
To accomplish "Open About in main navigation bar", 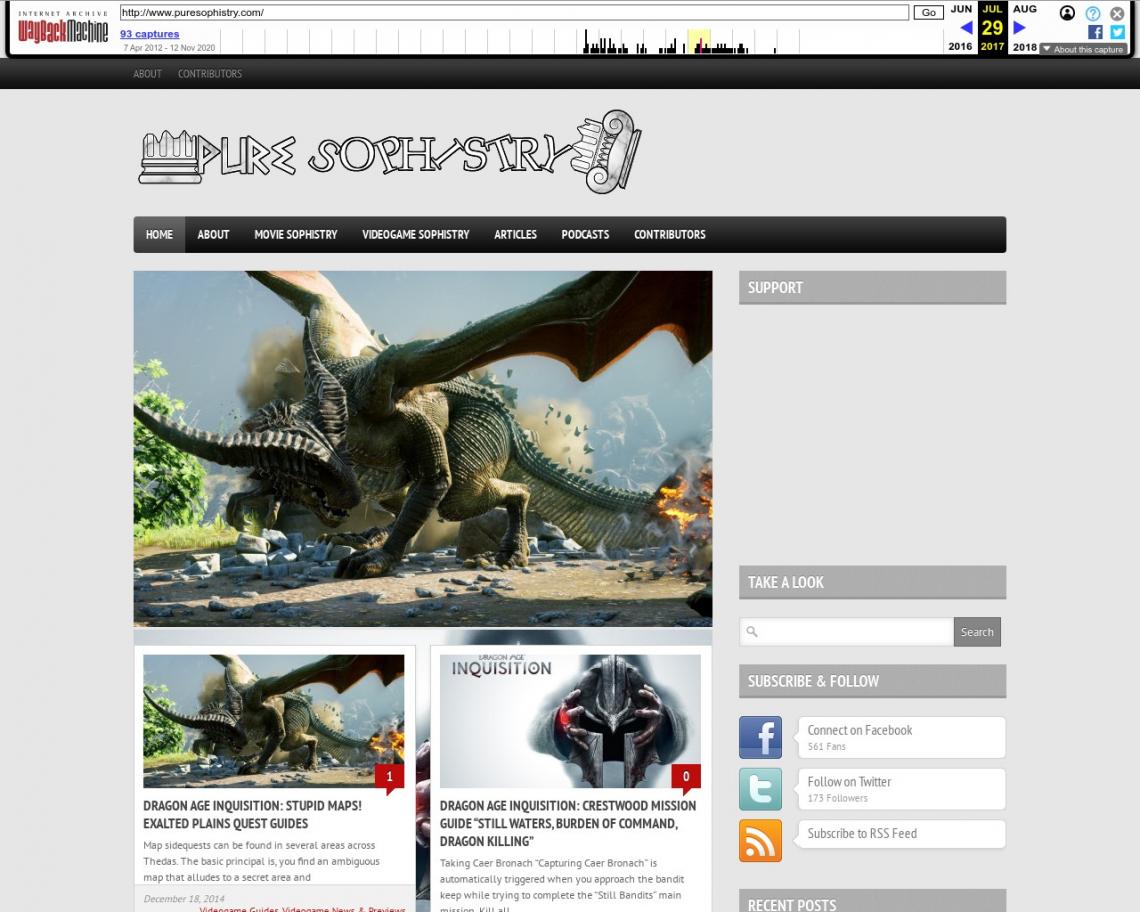I will click(213, 234).
